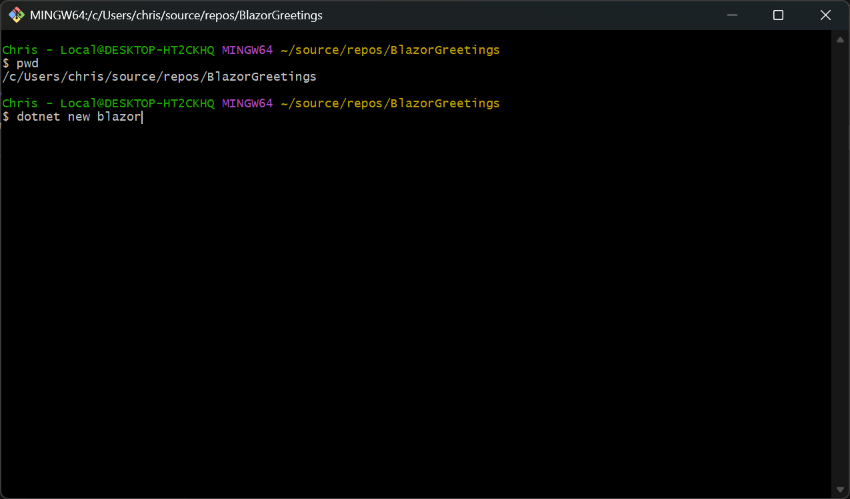This screenshot has width=850, height=499.
Task: Click the $ symbol before 'dotnet'
Action: [6, 117]
